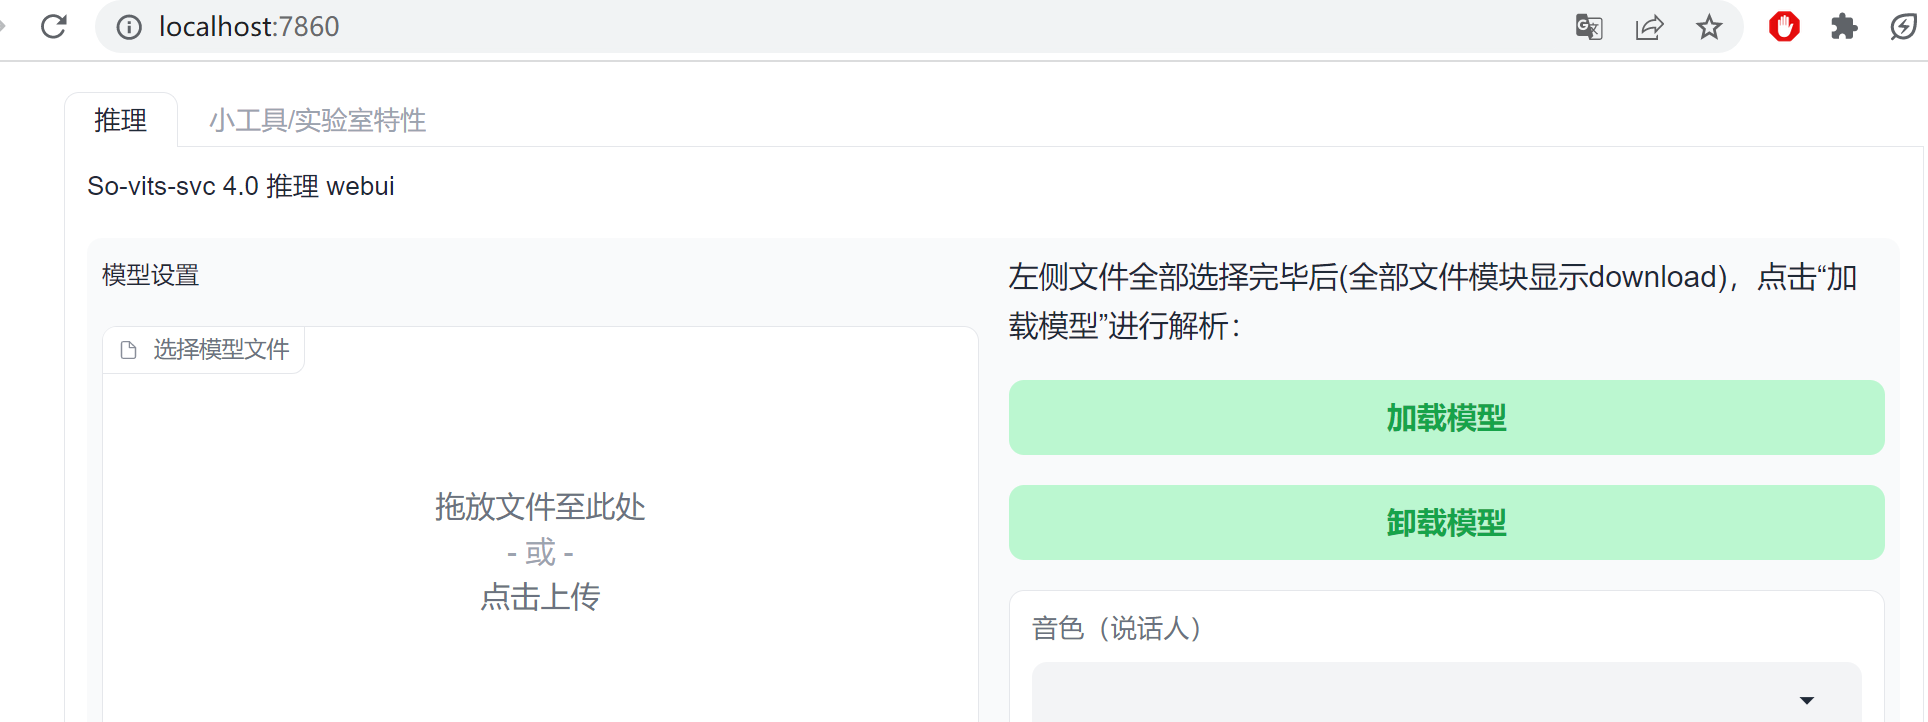Click the 拖放文件至此处 drop zone text
This screenshot has width=1928, height=722.
pos(540,507)
